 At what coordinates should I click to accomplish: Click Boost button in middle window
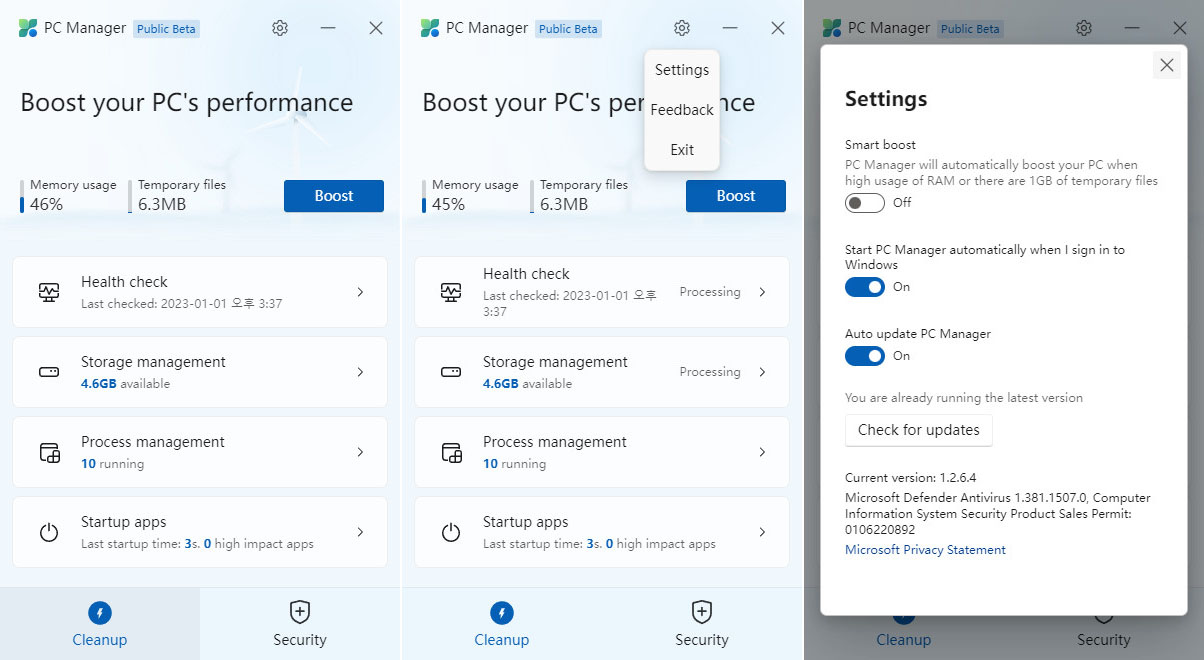736,196
